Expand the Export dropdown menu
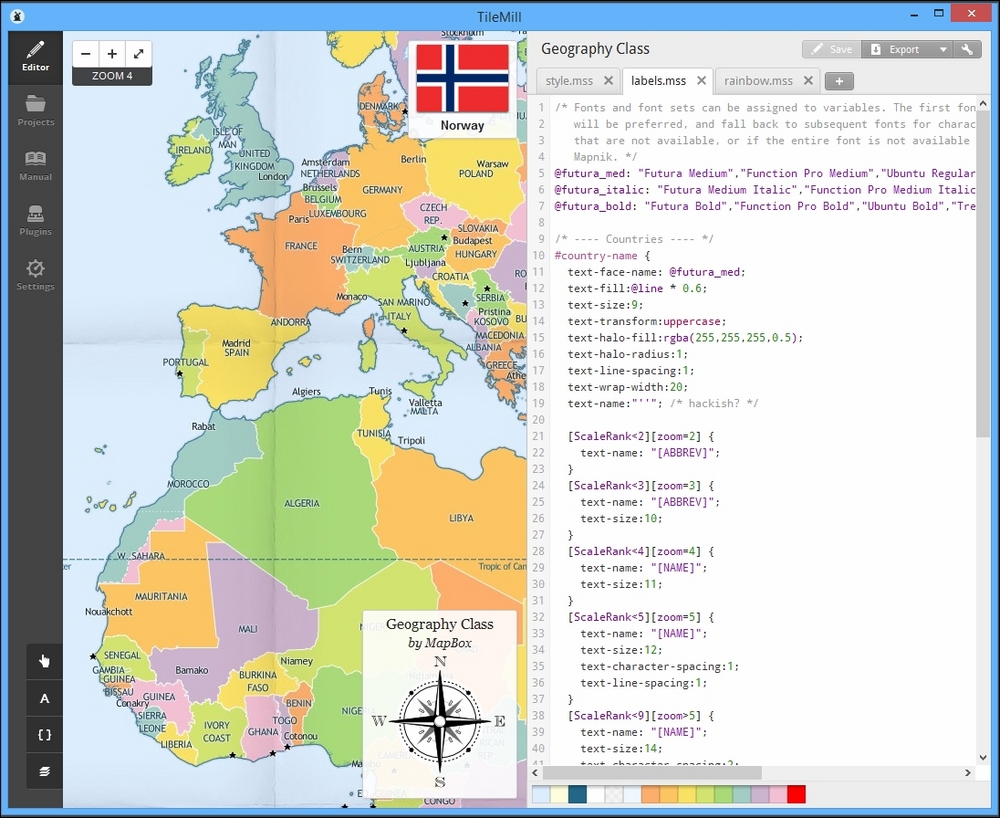Viewport: 1000px width, 818px height. pos(942,49)
